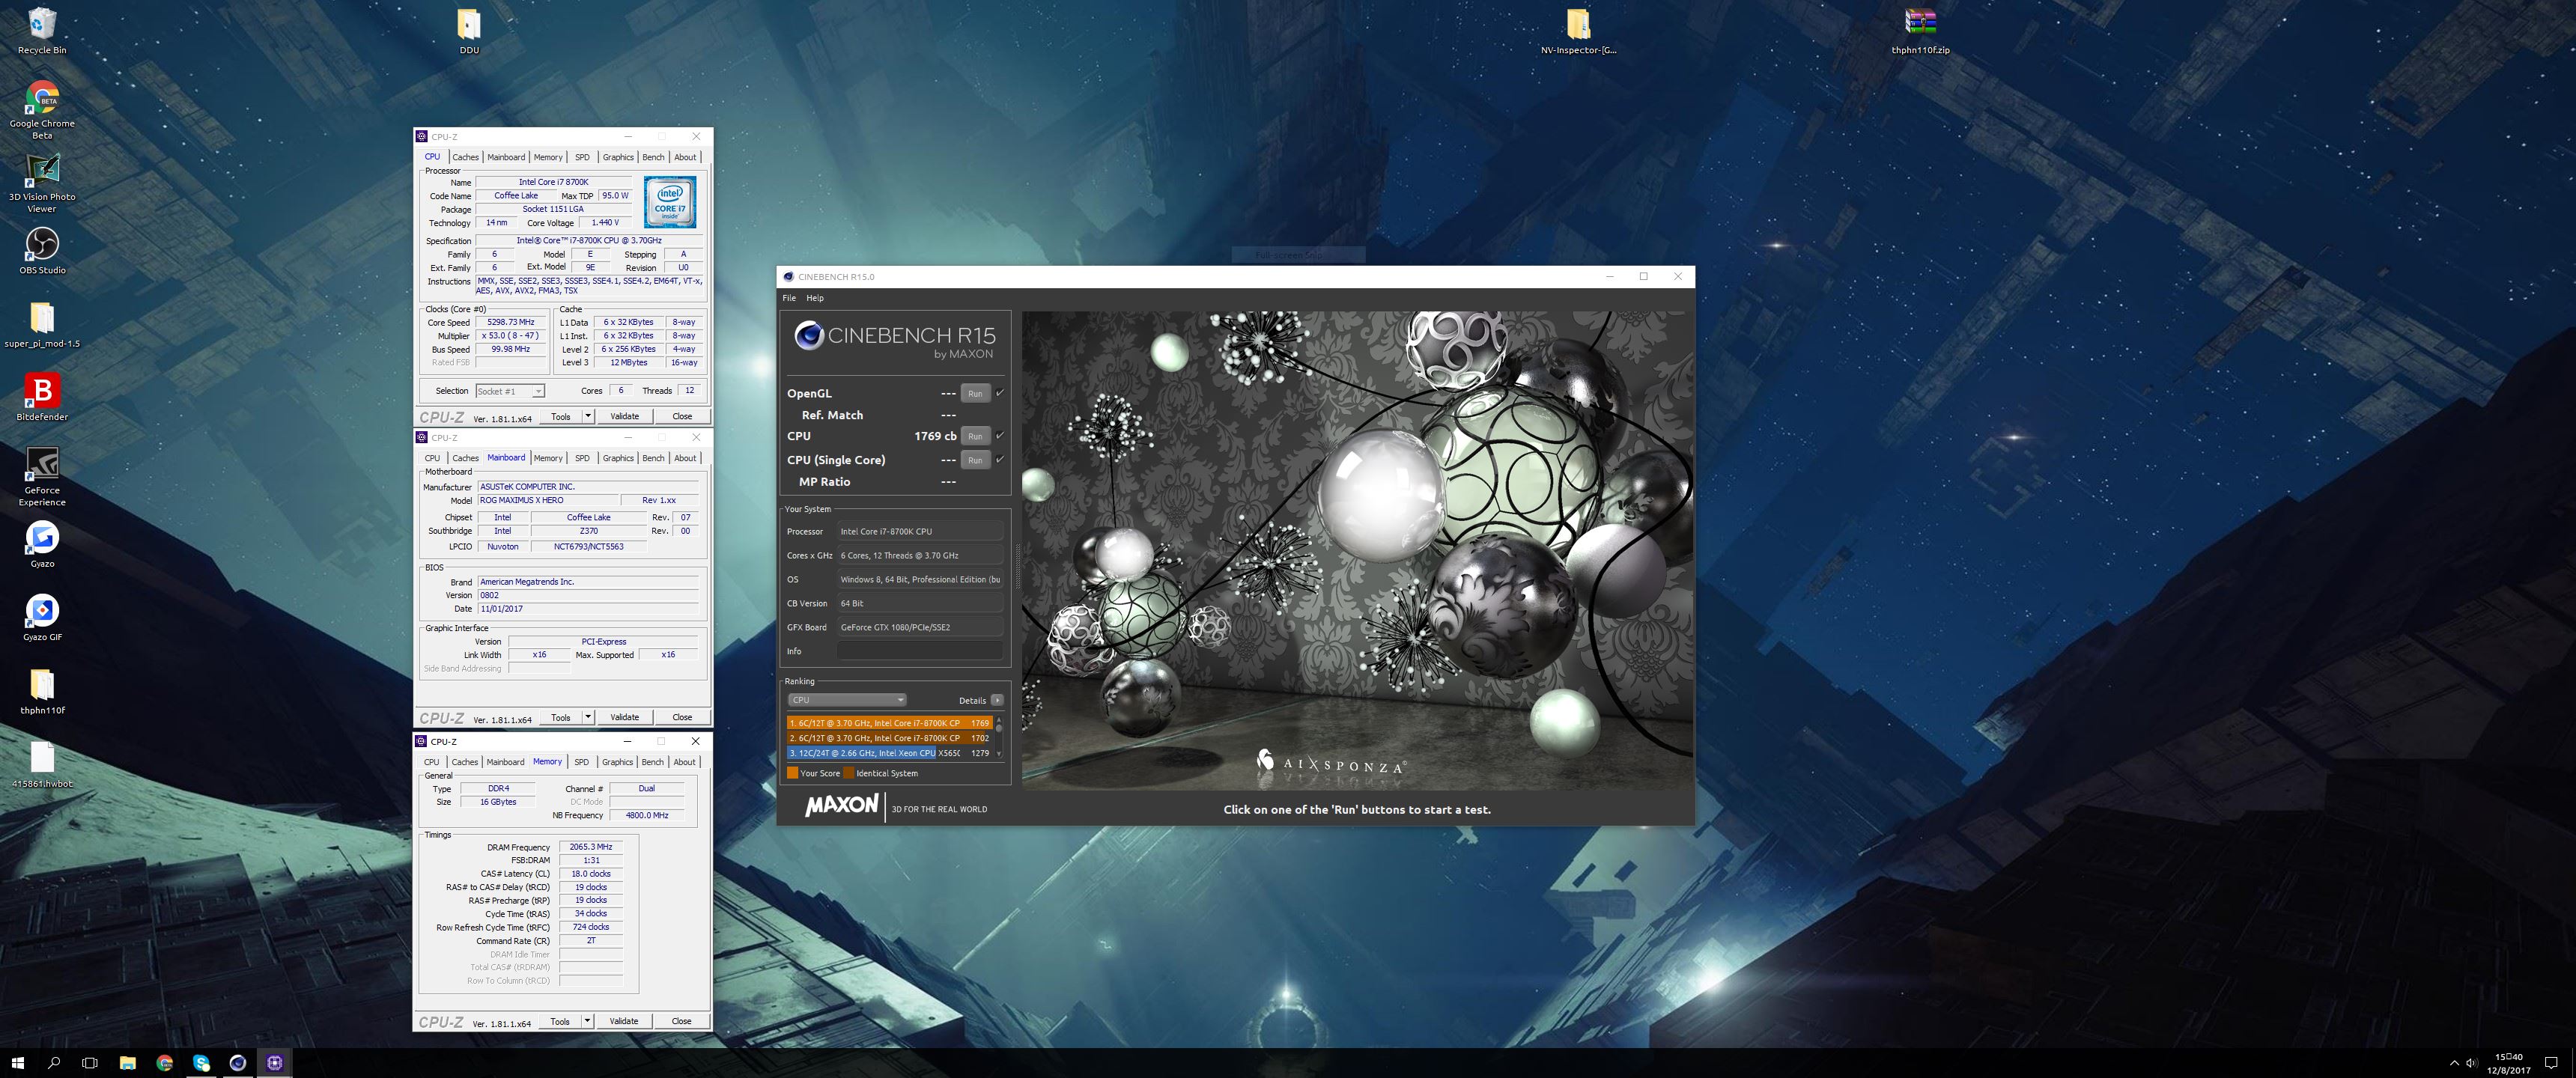The image size is (2576, 1078).
Task: Switch to Skype in the taskbar
Action: (201, 1062)
